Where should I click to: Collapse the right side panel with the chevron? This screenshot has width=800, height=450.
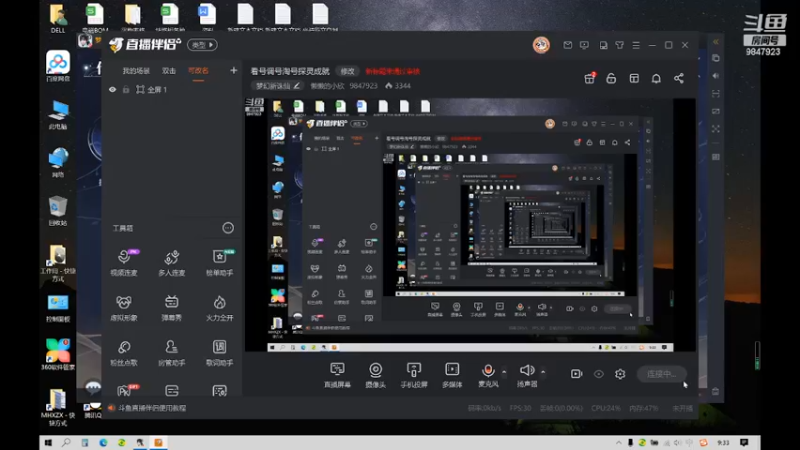(716, 41)
